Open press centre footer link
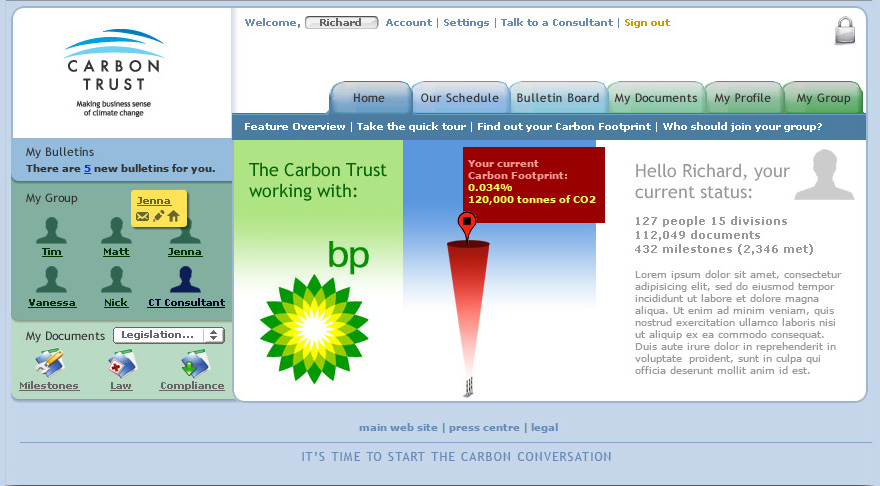Image resolution: width=880 pixels, height=486 pixels. 484,427
